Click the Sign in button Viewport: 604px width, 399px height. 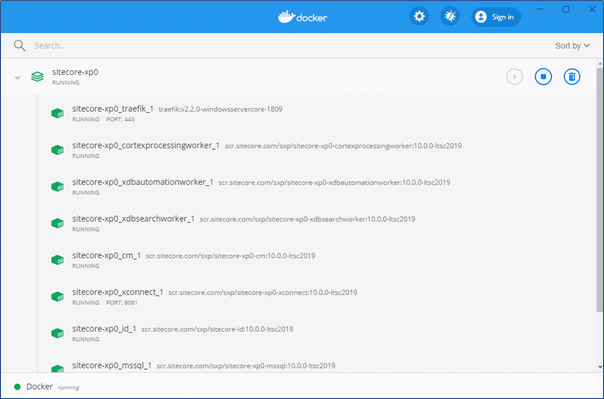(x=496, y=17)
